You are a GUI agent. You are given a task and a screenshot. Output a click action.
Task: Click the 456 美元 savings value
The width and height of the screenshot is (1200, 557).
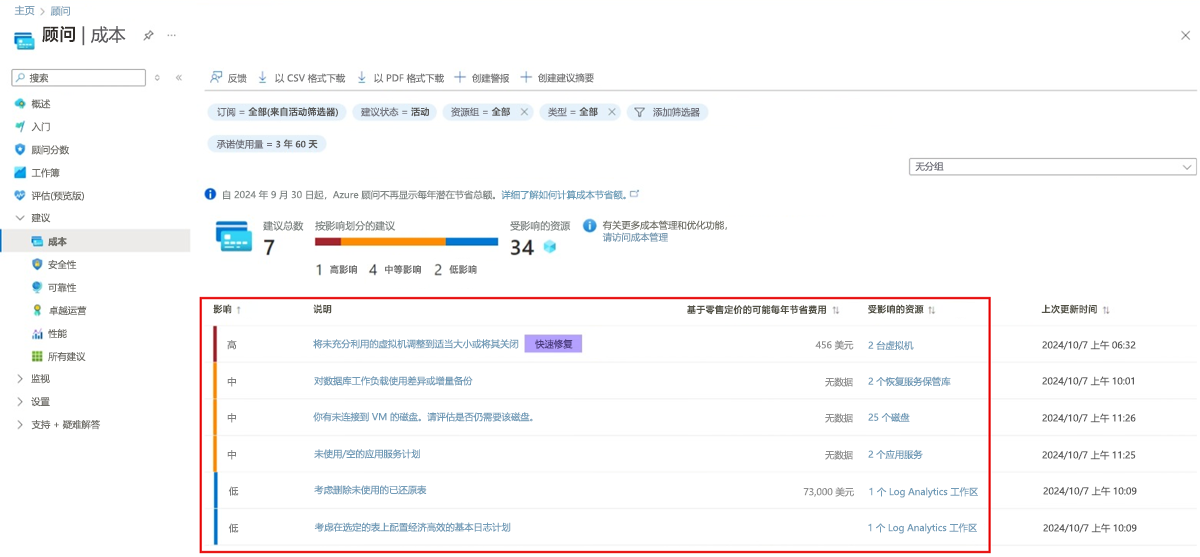tap(834, 345)
